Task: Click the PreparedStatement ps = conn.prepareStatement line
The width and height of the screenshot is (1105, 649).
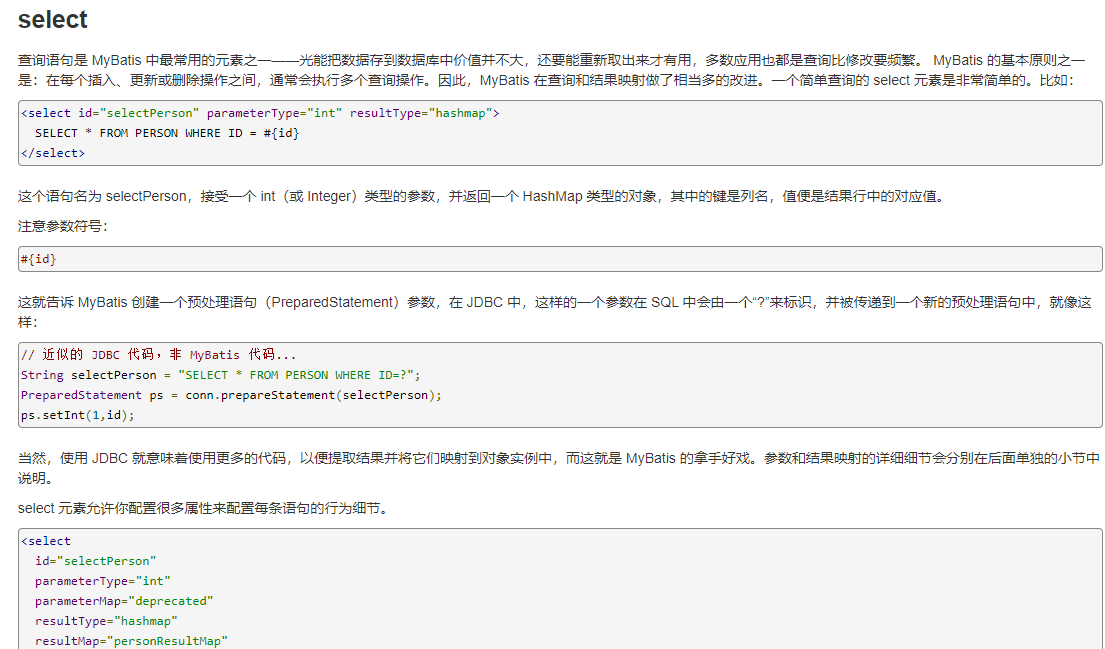Action: (x=231, y=395)
